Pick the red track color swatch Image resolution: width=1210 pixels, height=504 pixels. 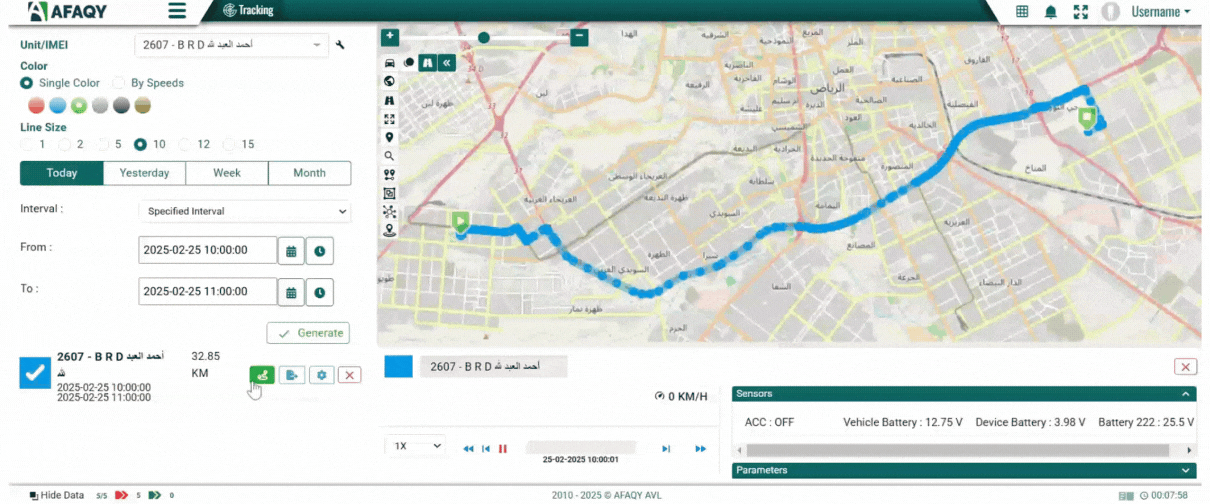tap(36, 105)
